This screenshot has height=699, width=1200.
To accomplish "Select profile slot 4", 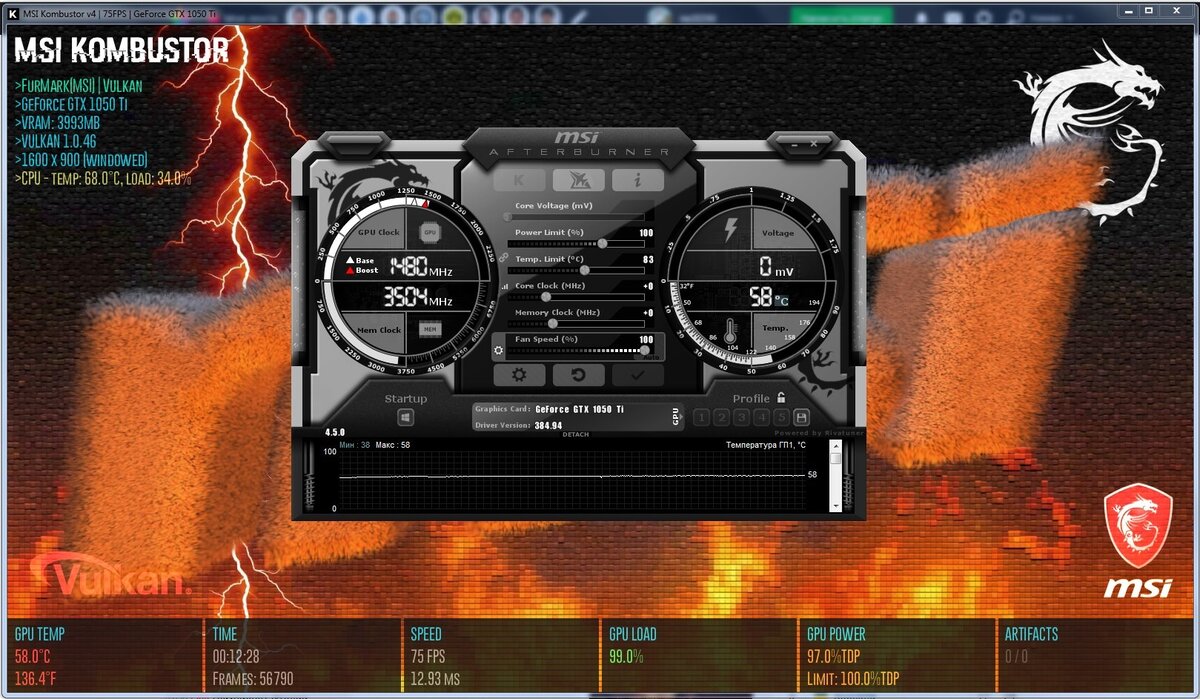I will pyautogui.click(x=761, y=417).
